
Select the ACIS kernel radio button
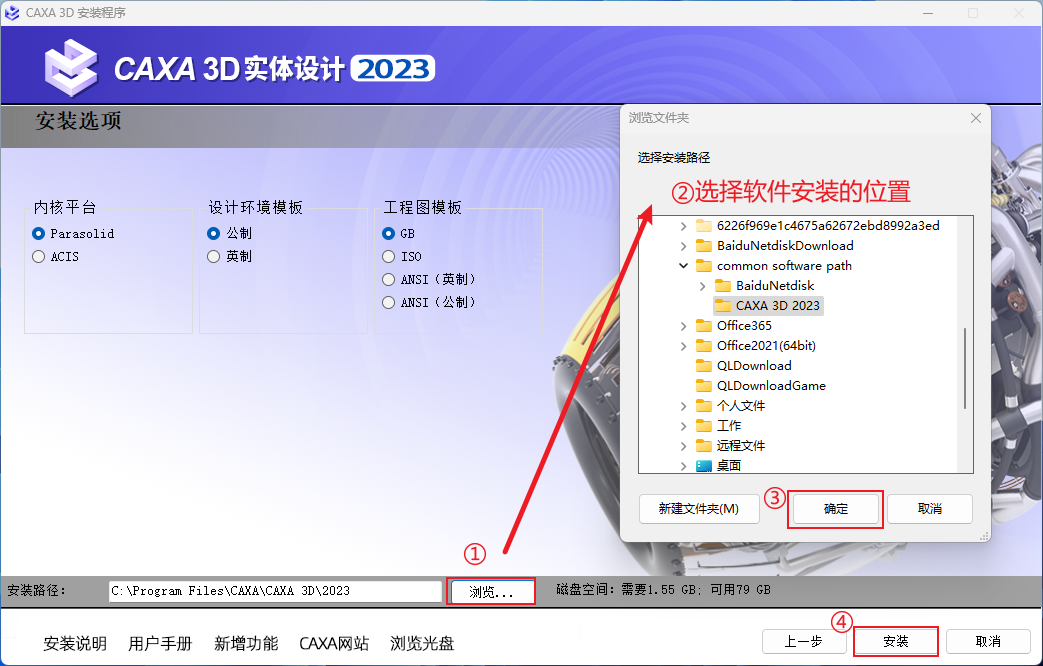click(x=39, y=257)
